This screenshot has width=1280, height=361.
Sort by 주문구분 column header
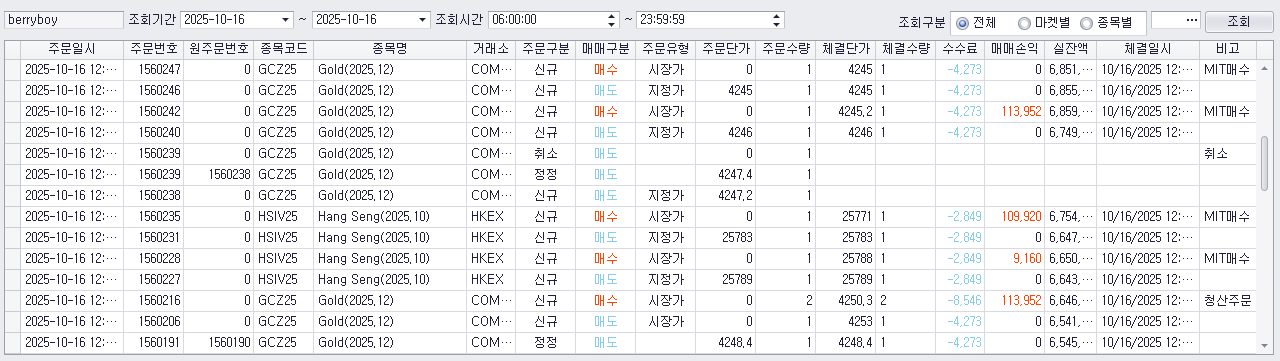(546, 49)
